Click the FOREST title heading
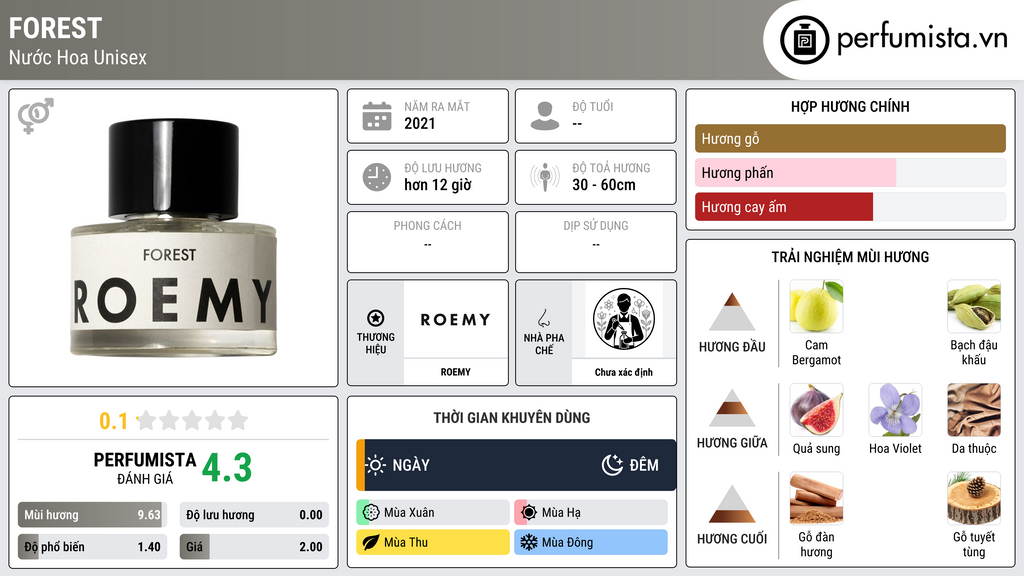Image resolution: width=1024 pixels, height=576 pixels. pos(56,28)
